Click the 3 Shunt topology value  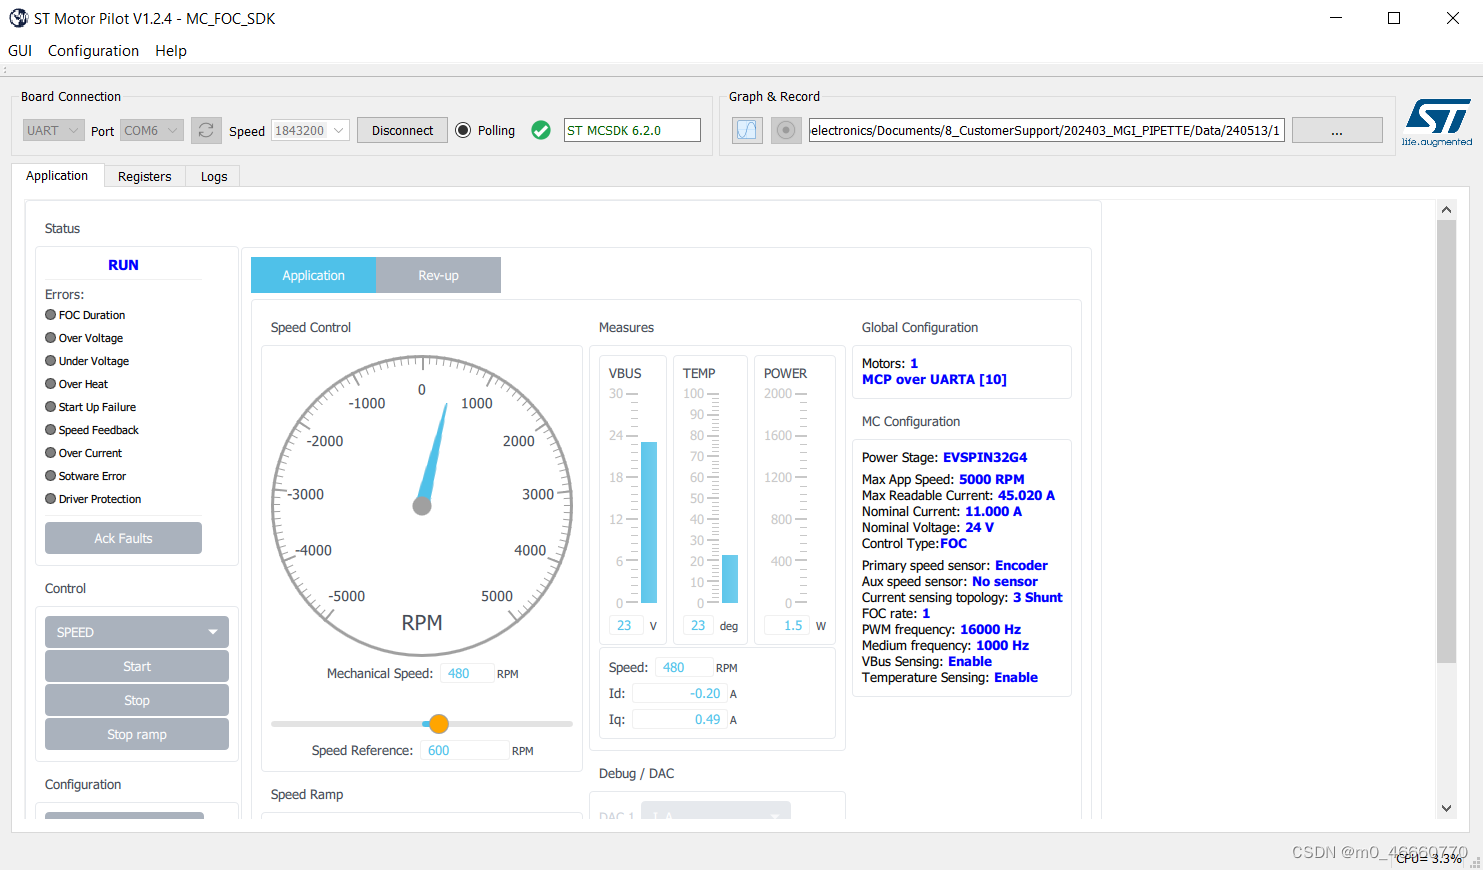(x=1038, y=597)
